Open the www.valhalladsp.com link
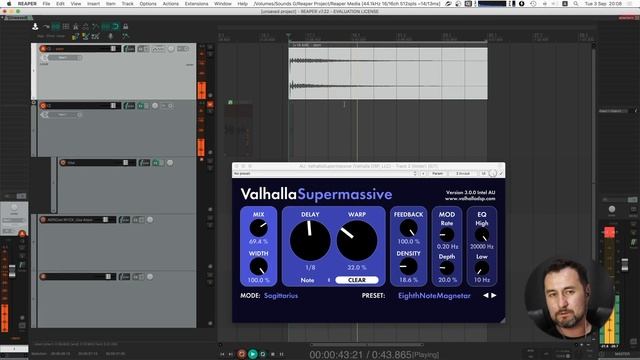Screen dimensions: 640x360 click(x=470, y=199)
